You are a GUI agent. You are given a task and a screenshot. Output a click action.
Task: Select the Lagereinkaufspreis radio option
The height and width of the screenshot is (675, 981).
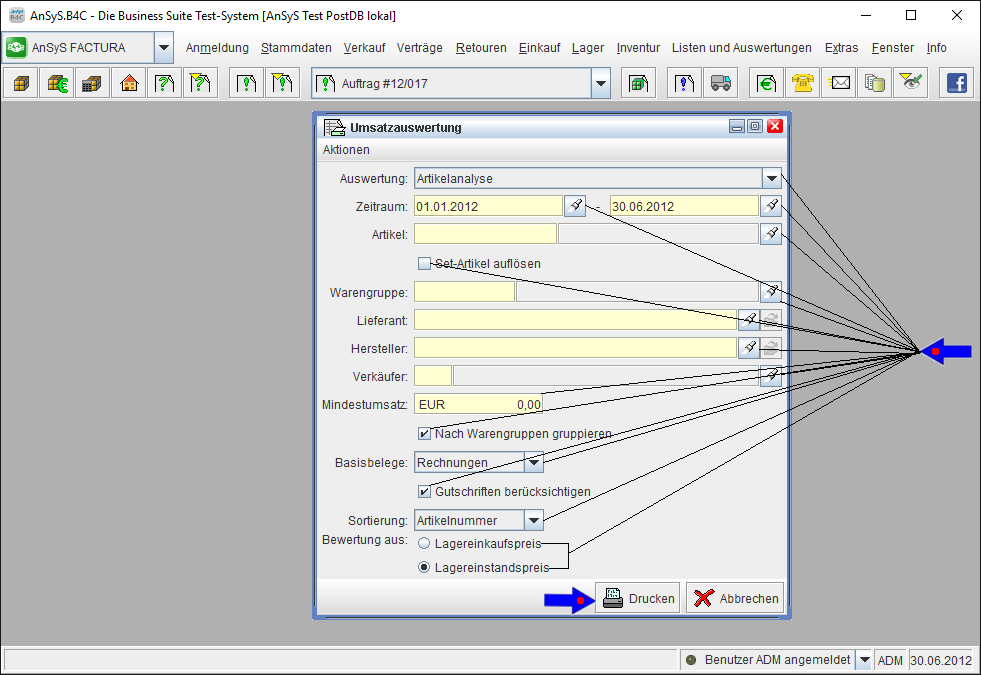(x=424, y=543)
